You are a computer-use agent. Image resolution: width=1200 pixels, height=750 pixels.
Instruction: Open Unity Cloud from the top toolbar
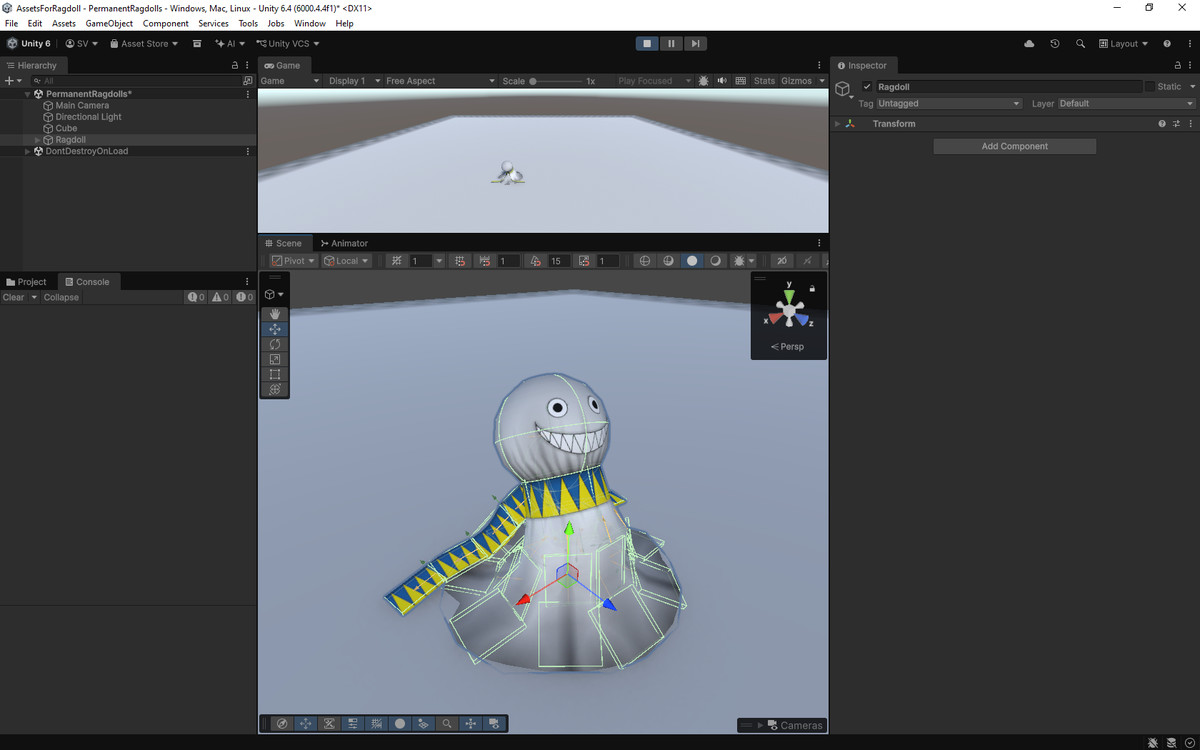click(1030, 44)
